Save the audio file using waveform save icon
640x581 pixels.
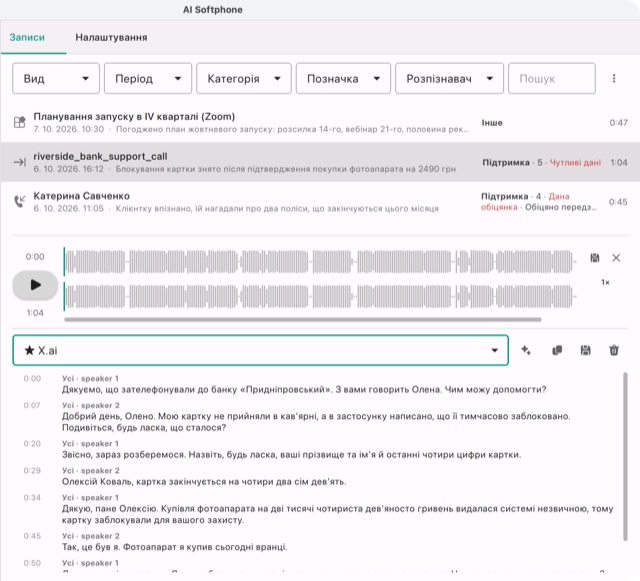[x=595, y=258]
